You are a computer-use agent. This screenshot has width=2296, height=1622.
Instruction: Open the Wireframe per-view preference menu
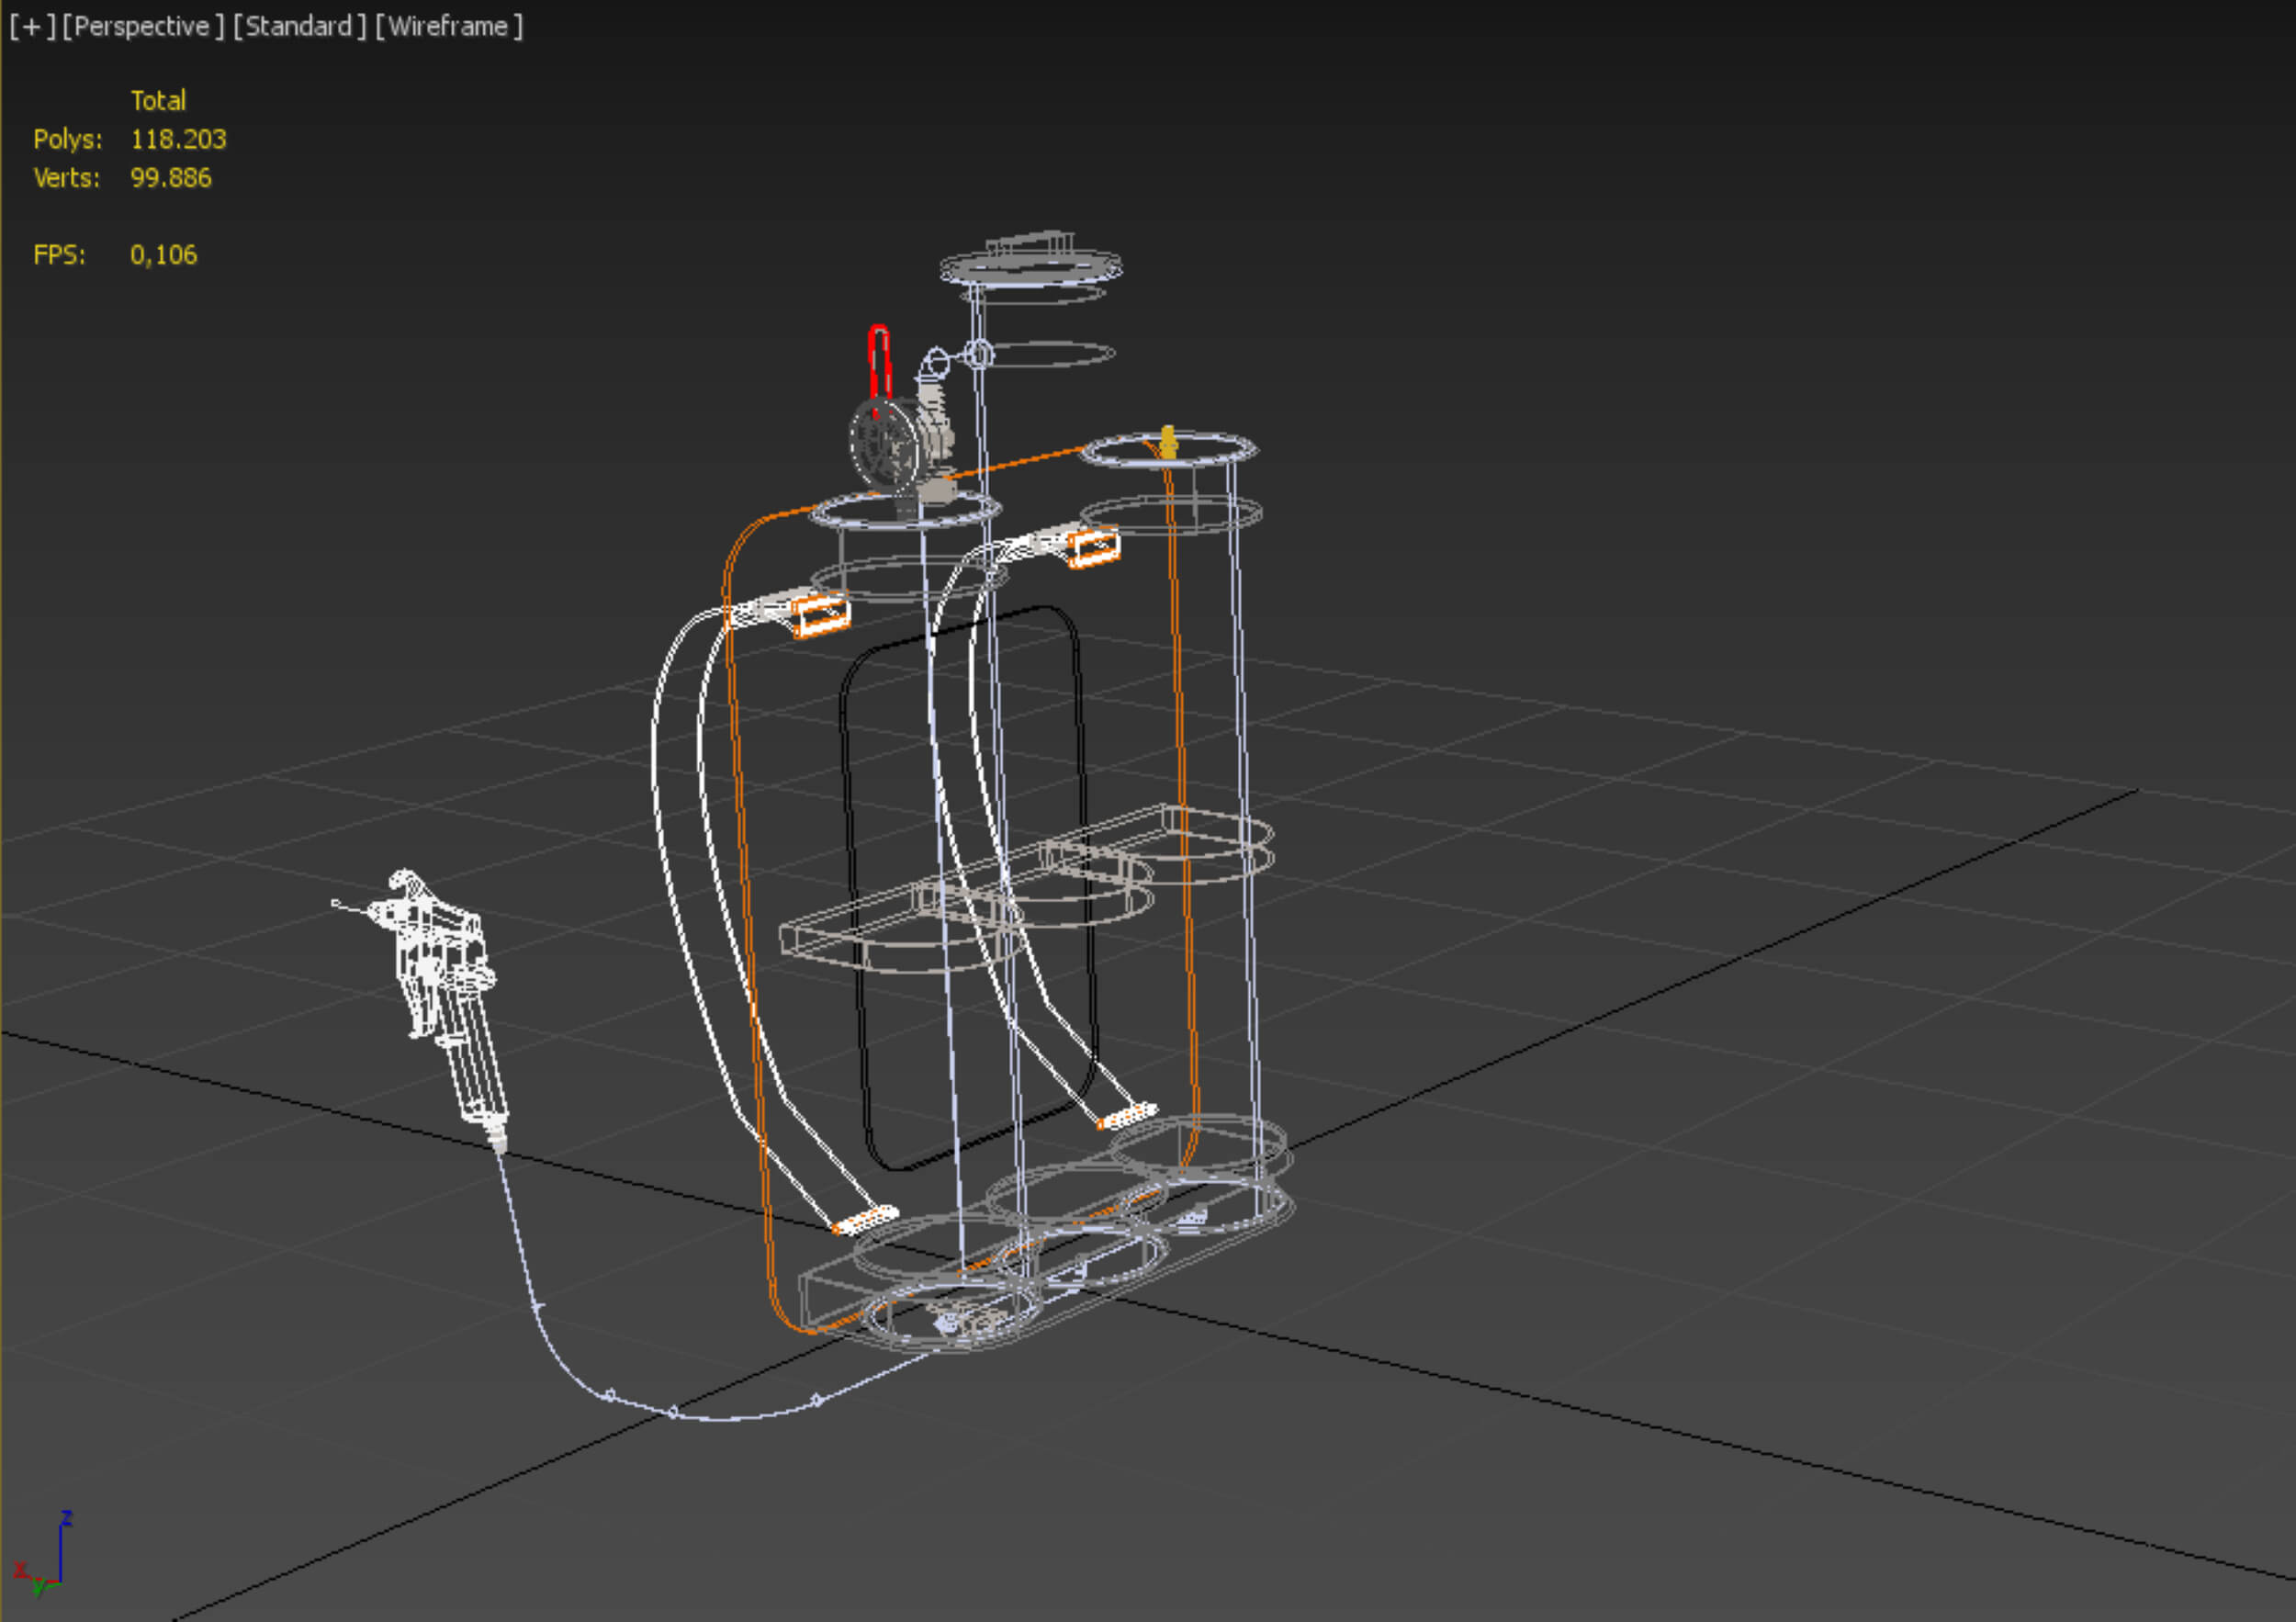448,27
